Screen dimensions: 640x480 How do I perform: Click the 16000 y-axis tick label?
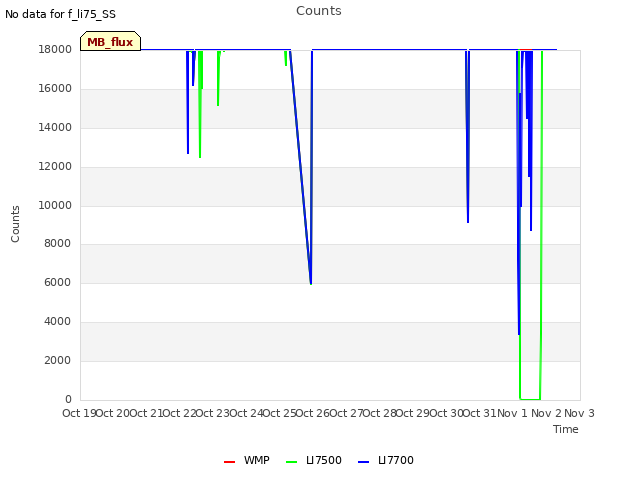point(55,88)
